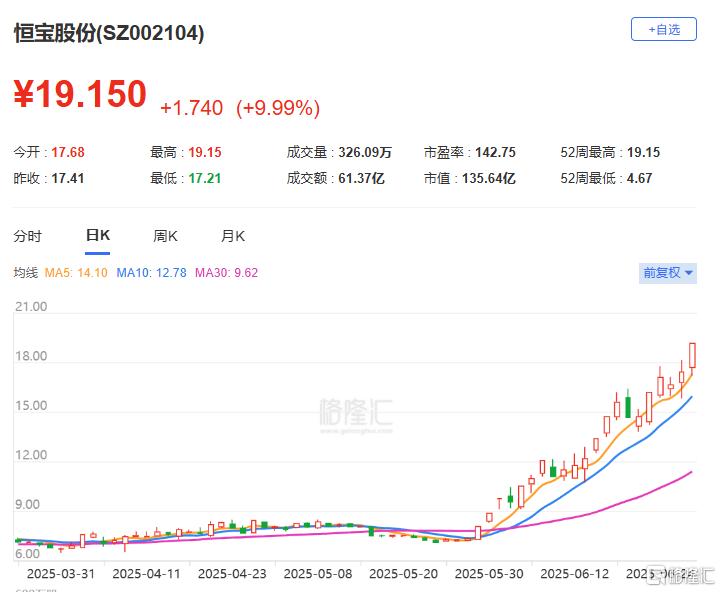
Task: Click the 2025-05-20 date axis label
Action: pyautogui.click(x=403, y=574)
